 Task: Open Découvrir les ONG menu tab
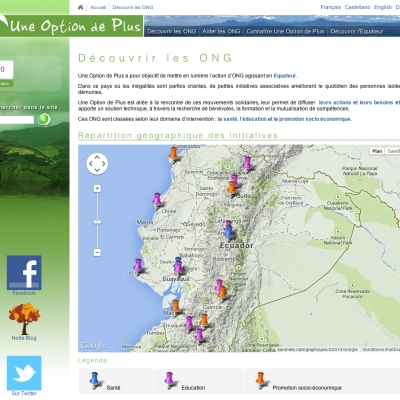tap(171, 31)
